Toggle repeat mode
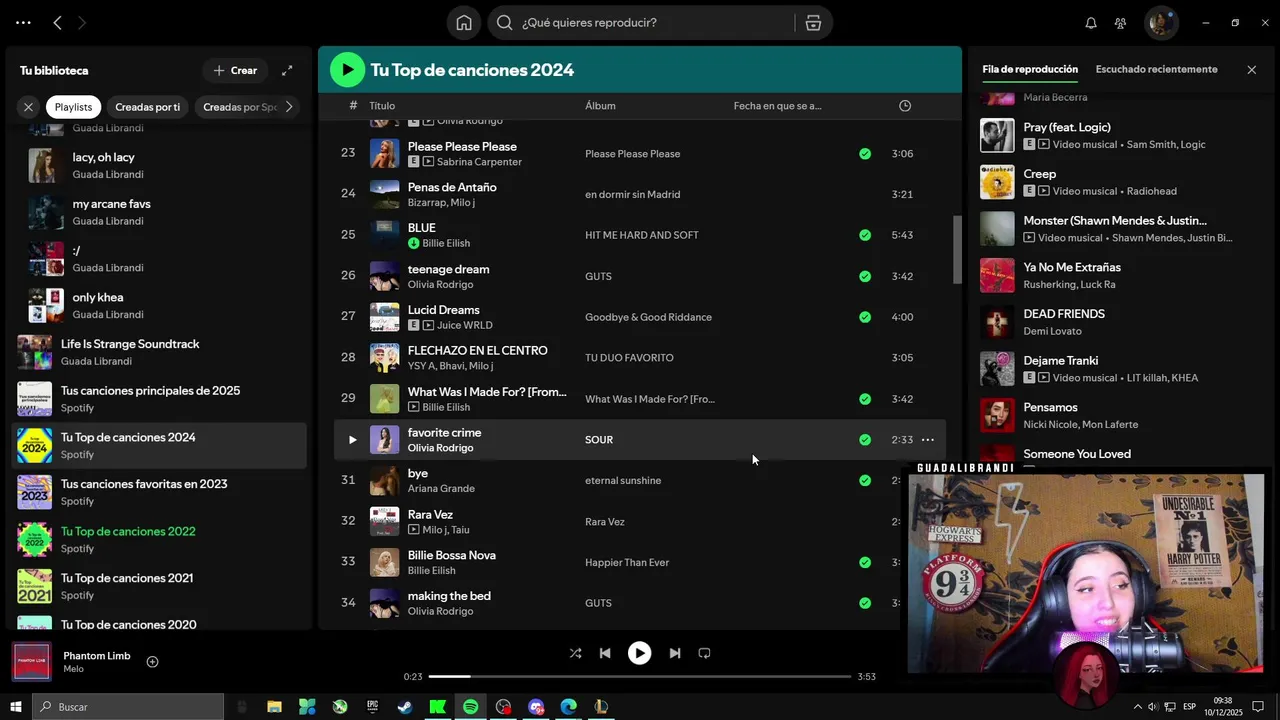The height and width of the screenshot is (720, 1280). coord(704,653)
